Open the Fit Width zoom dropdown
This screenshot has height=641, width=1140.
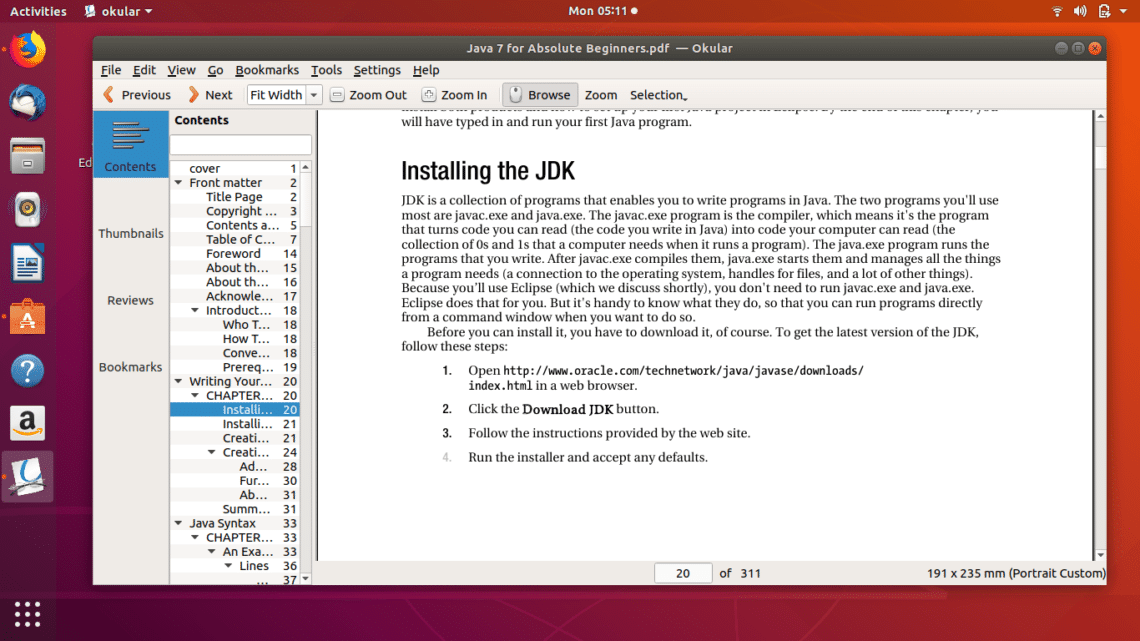click(x=313, y=95)
